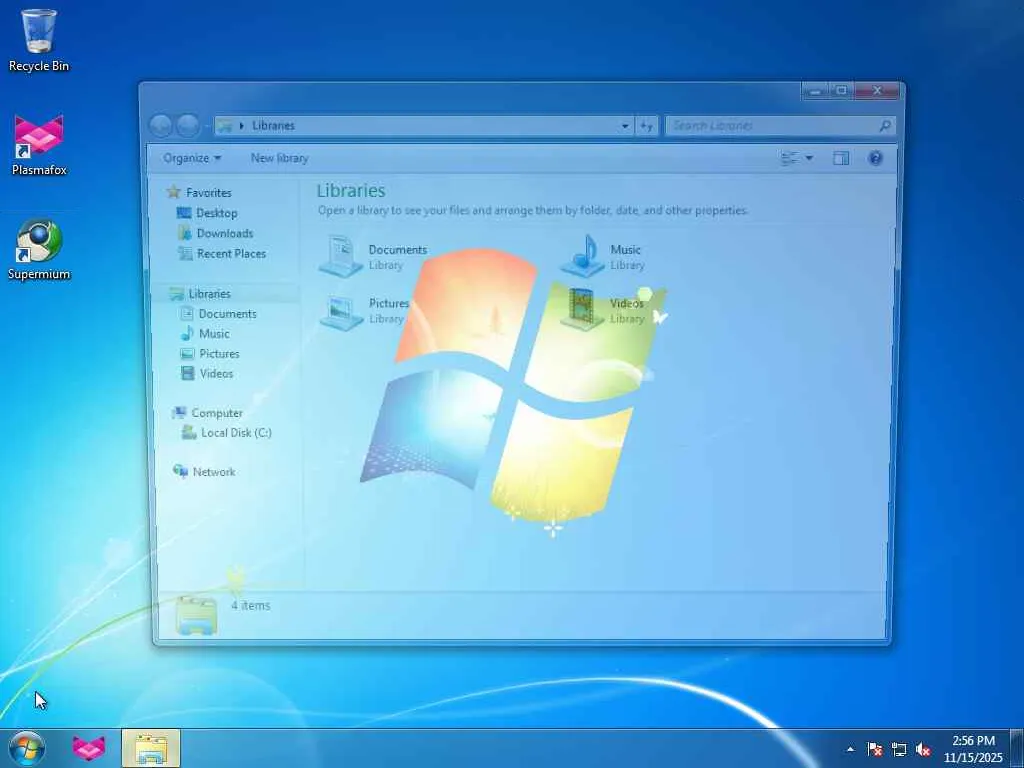Open the Recycle Bin desktop icon
The image size is (1024, 768).
[x=39, y=39]
